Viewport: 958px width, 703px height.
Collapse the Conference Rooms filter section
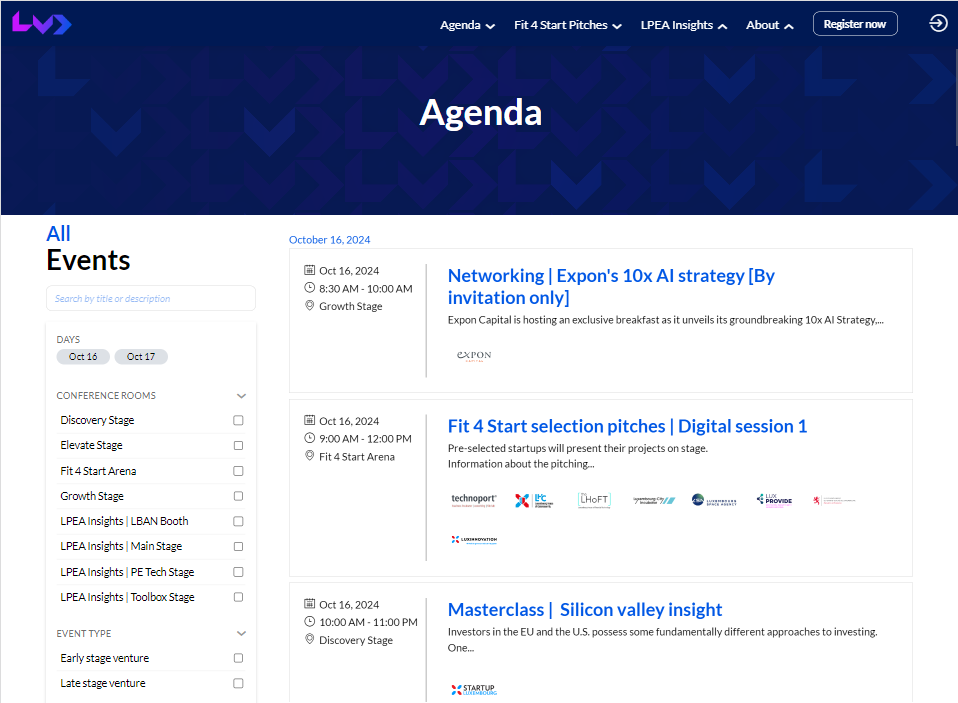(241, 396)
